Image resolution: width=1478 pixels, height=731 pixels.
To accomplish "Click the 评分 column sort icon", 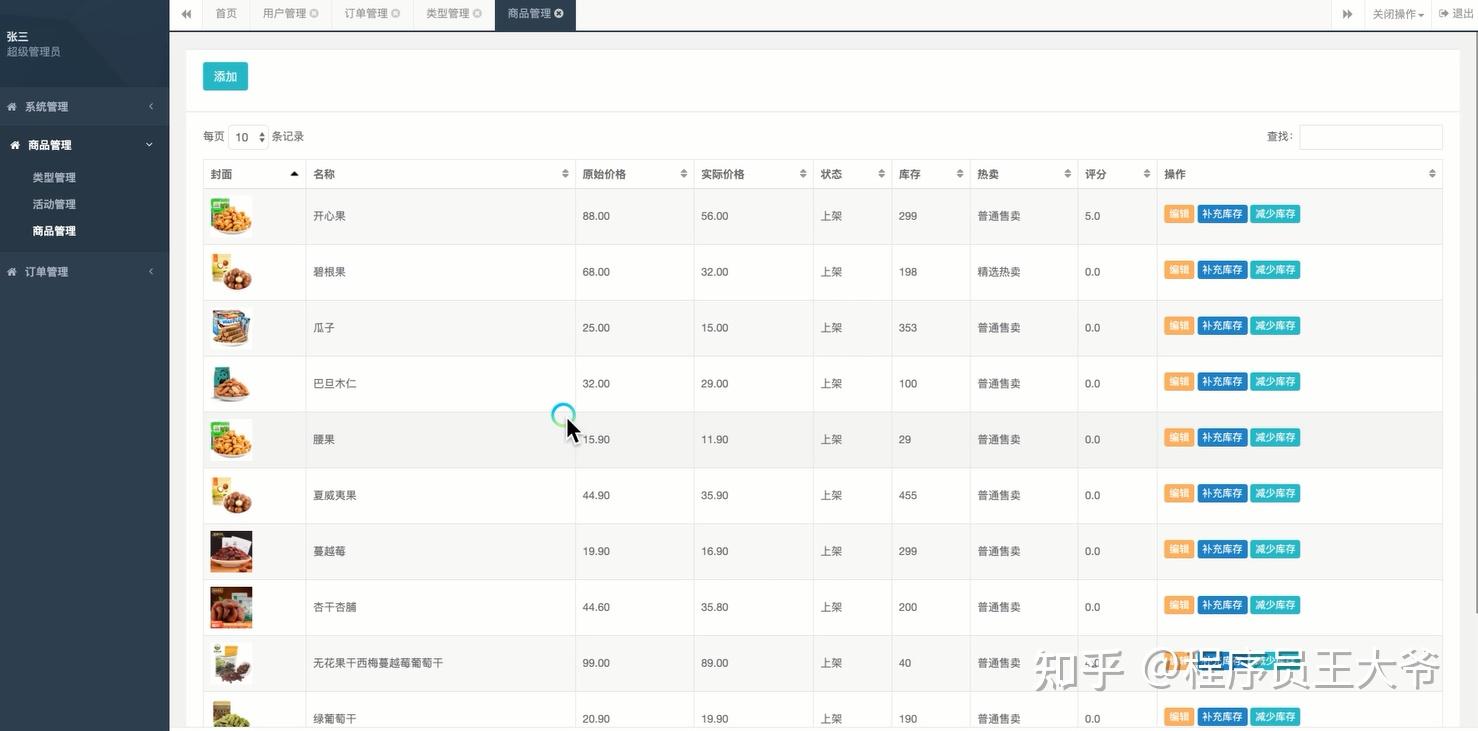I will (1147, 173).
